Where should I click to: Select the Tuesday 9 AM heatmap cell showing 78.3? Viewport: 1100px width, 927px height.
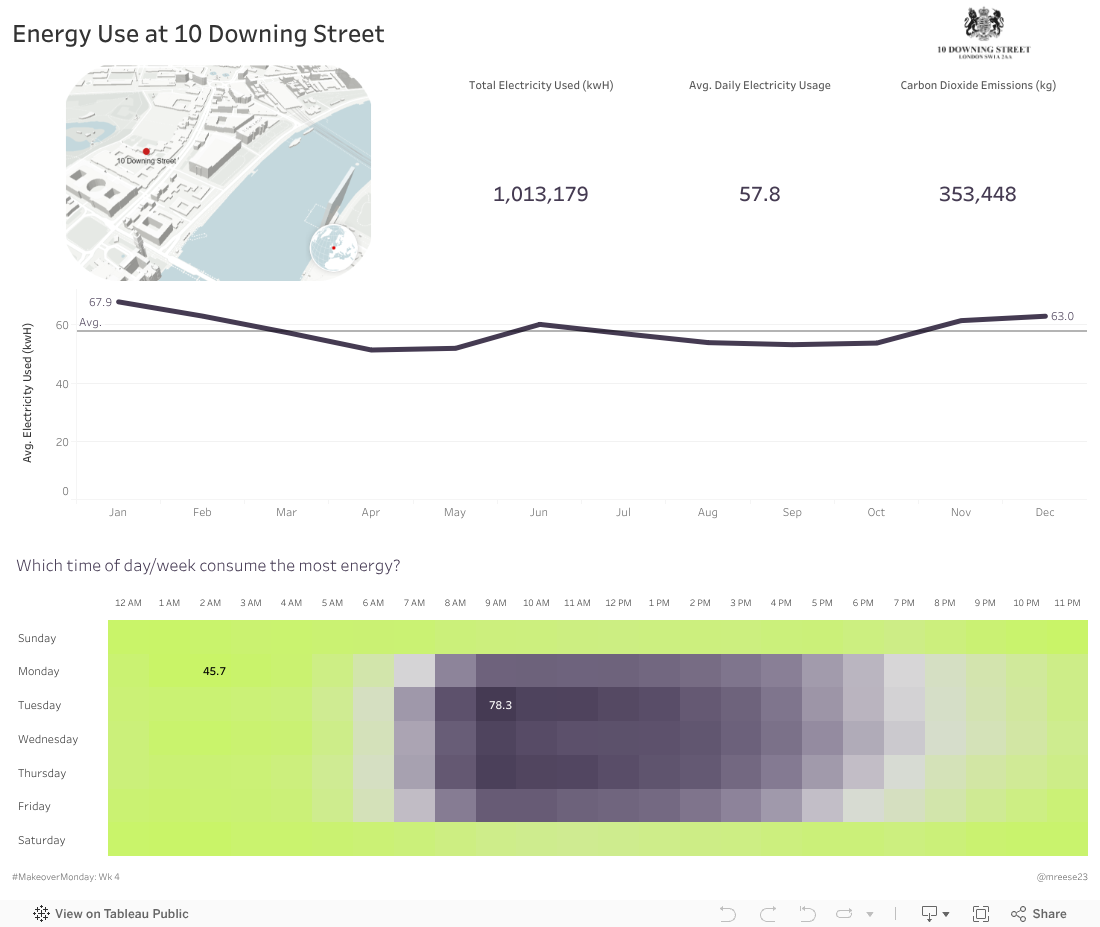point(496,705)
